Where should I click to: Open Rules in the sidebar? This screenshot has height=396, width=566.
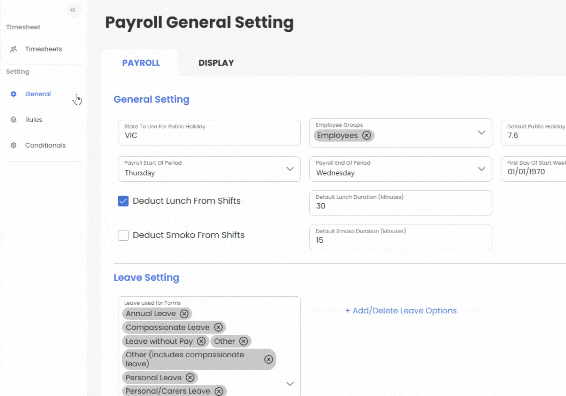tap(34, 119)
